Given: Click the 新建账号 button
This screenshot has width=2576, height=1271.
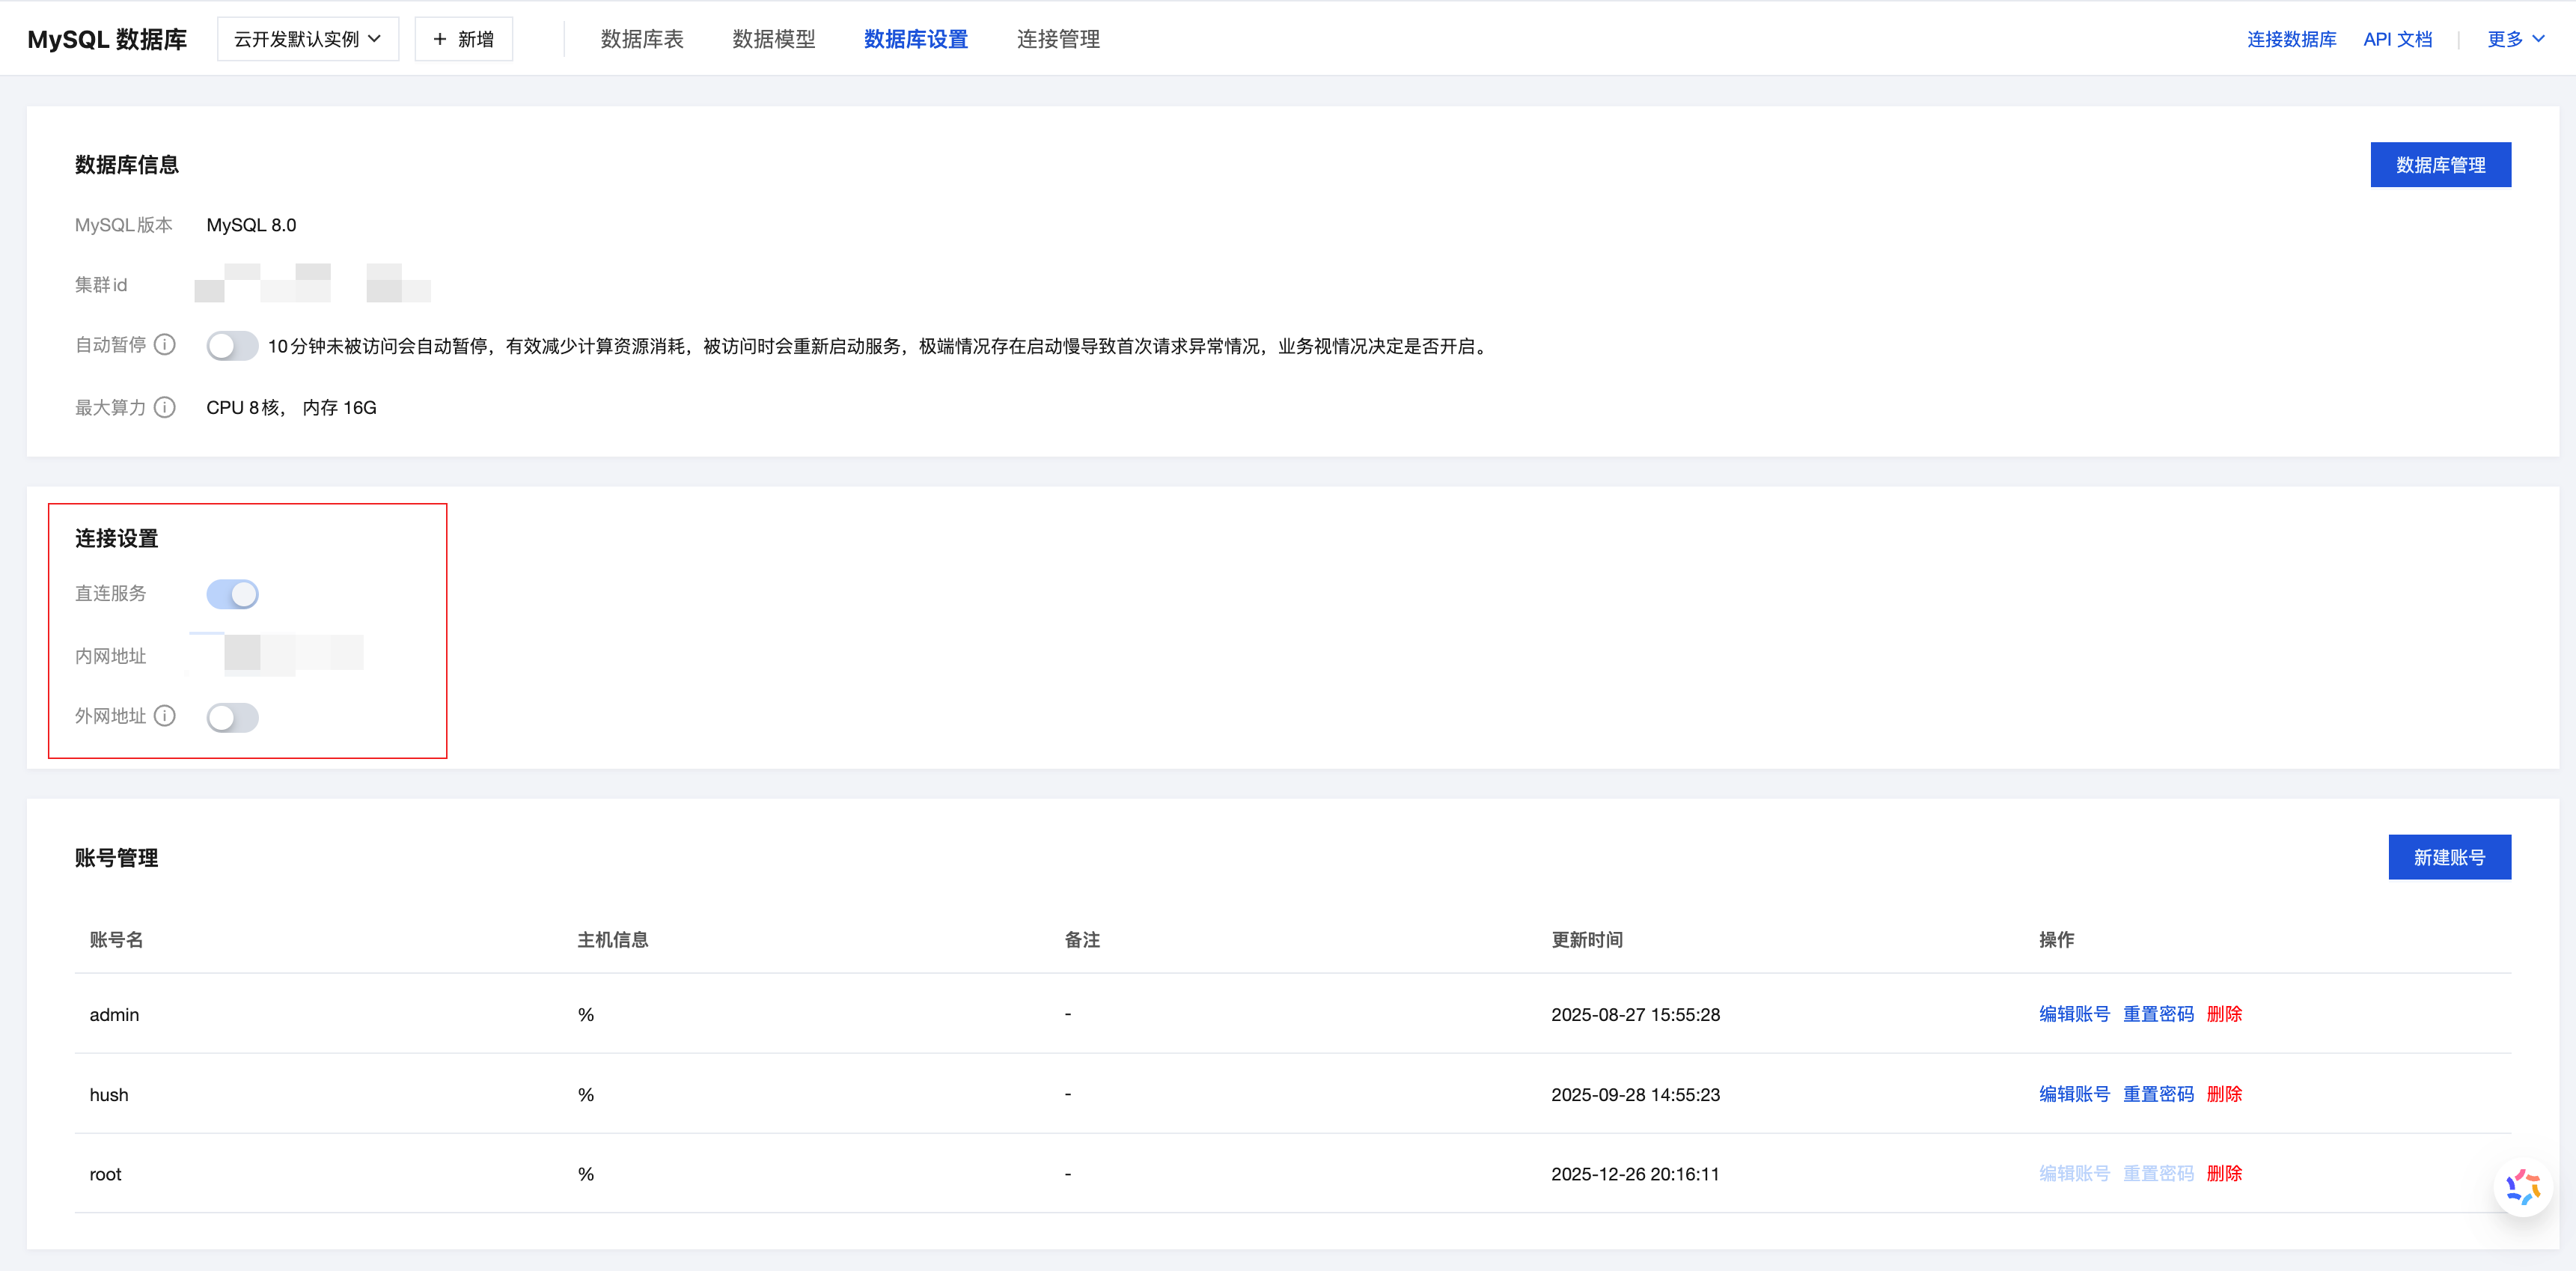Looking at the screenshot, I should coord(2449,856).
